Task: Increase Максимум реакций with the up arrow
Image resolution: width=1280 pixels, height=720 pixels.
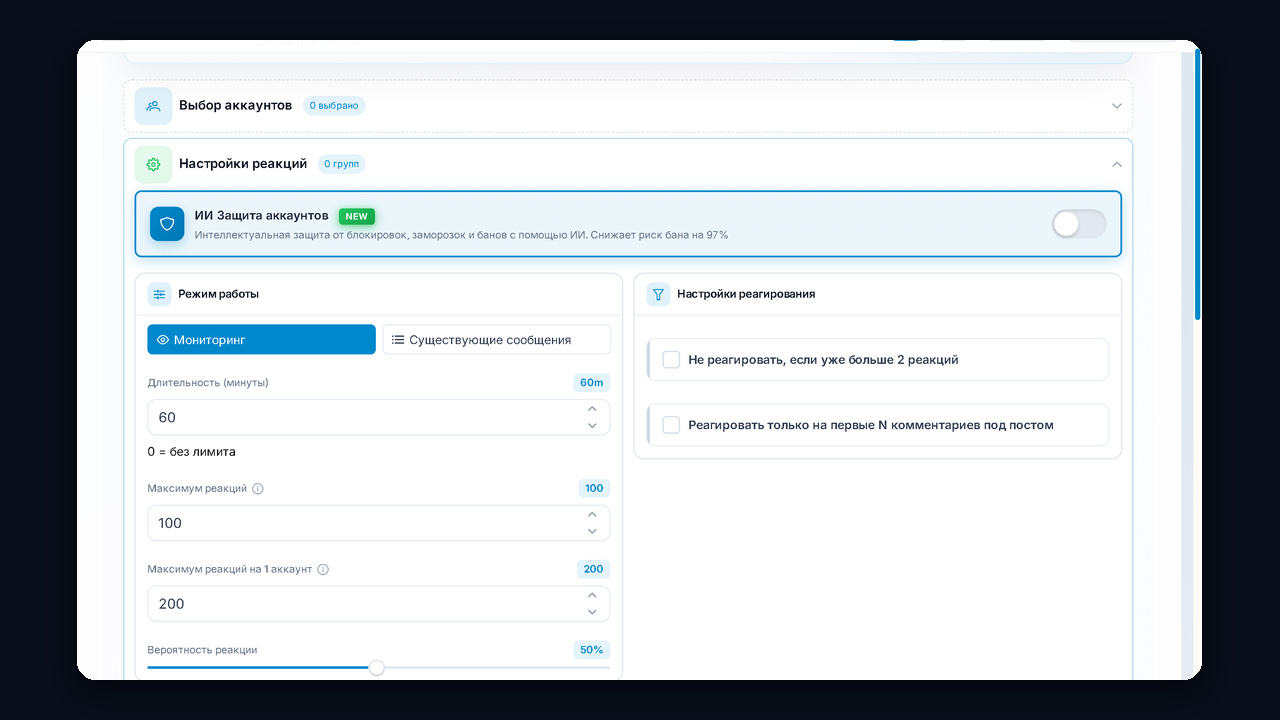Action: pyautogui.click(x=592, y=515)
